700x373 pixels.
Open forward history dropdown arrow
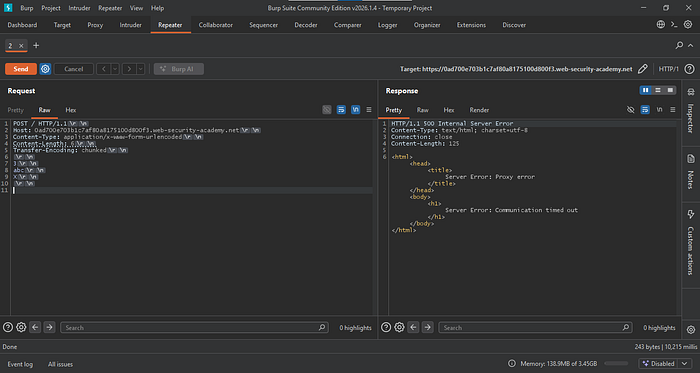tap(141, 69)
